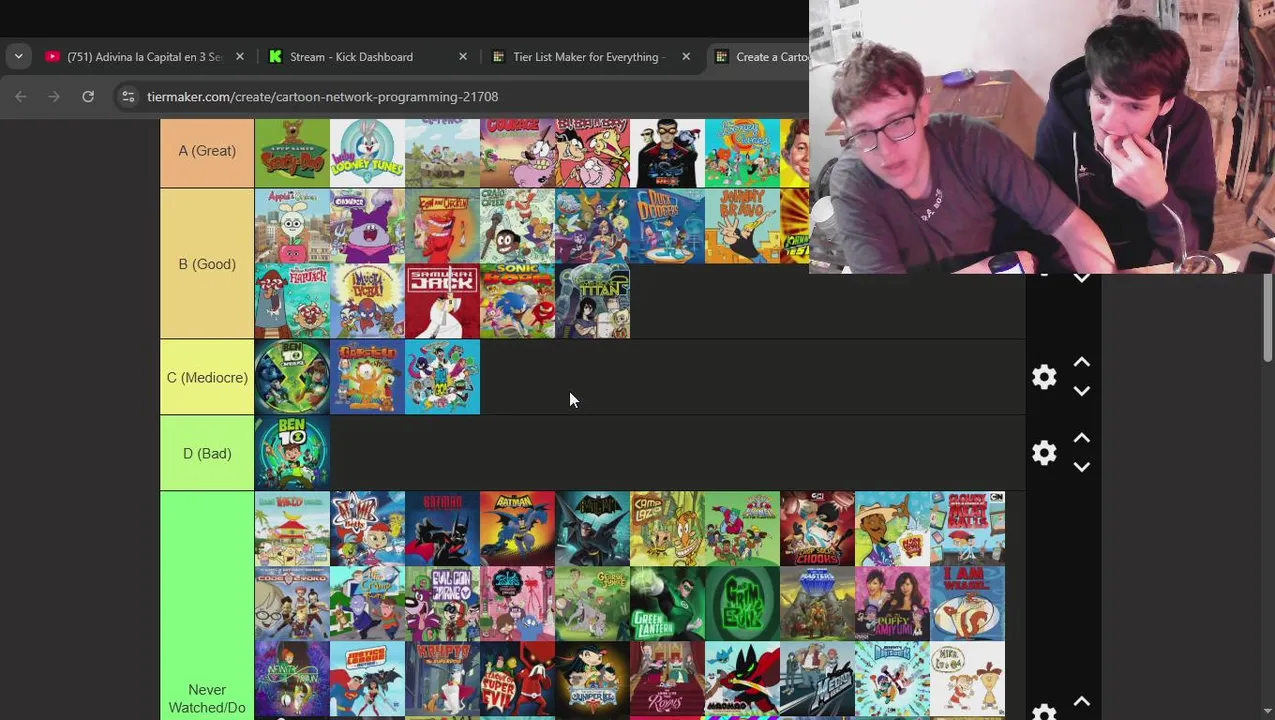Select the Grim & Evil thumbnail

(x=742, y=603)
